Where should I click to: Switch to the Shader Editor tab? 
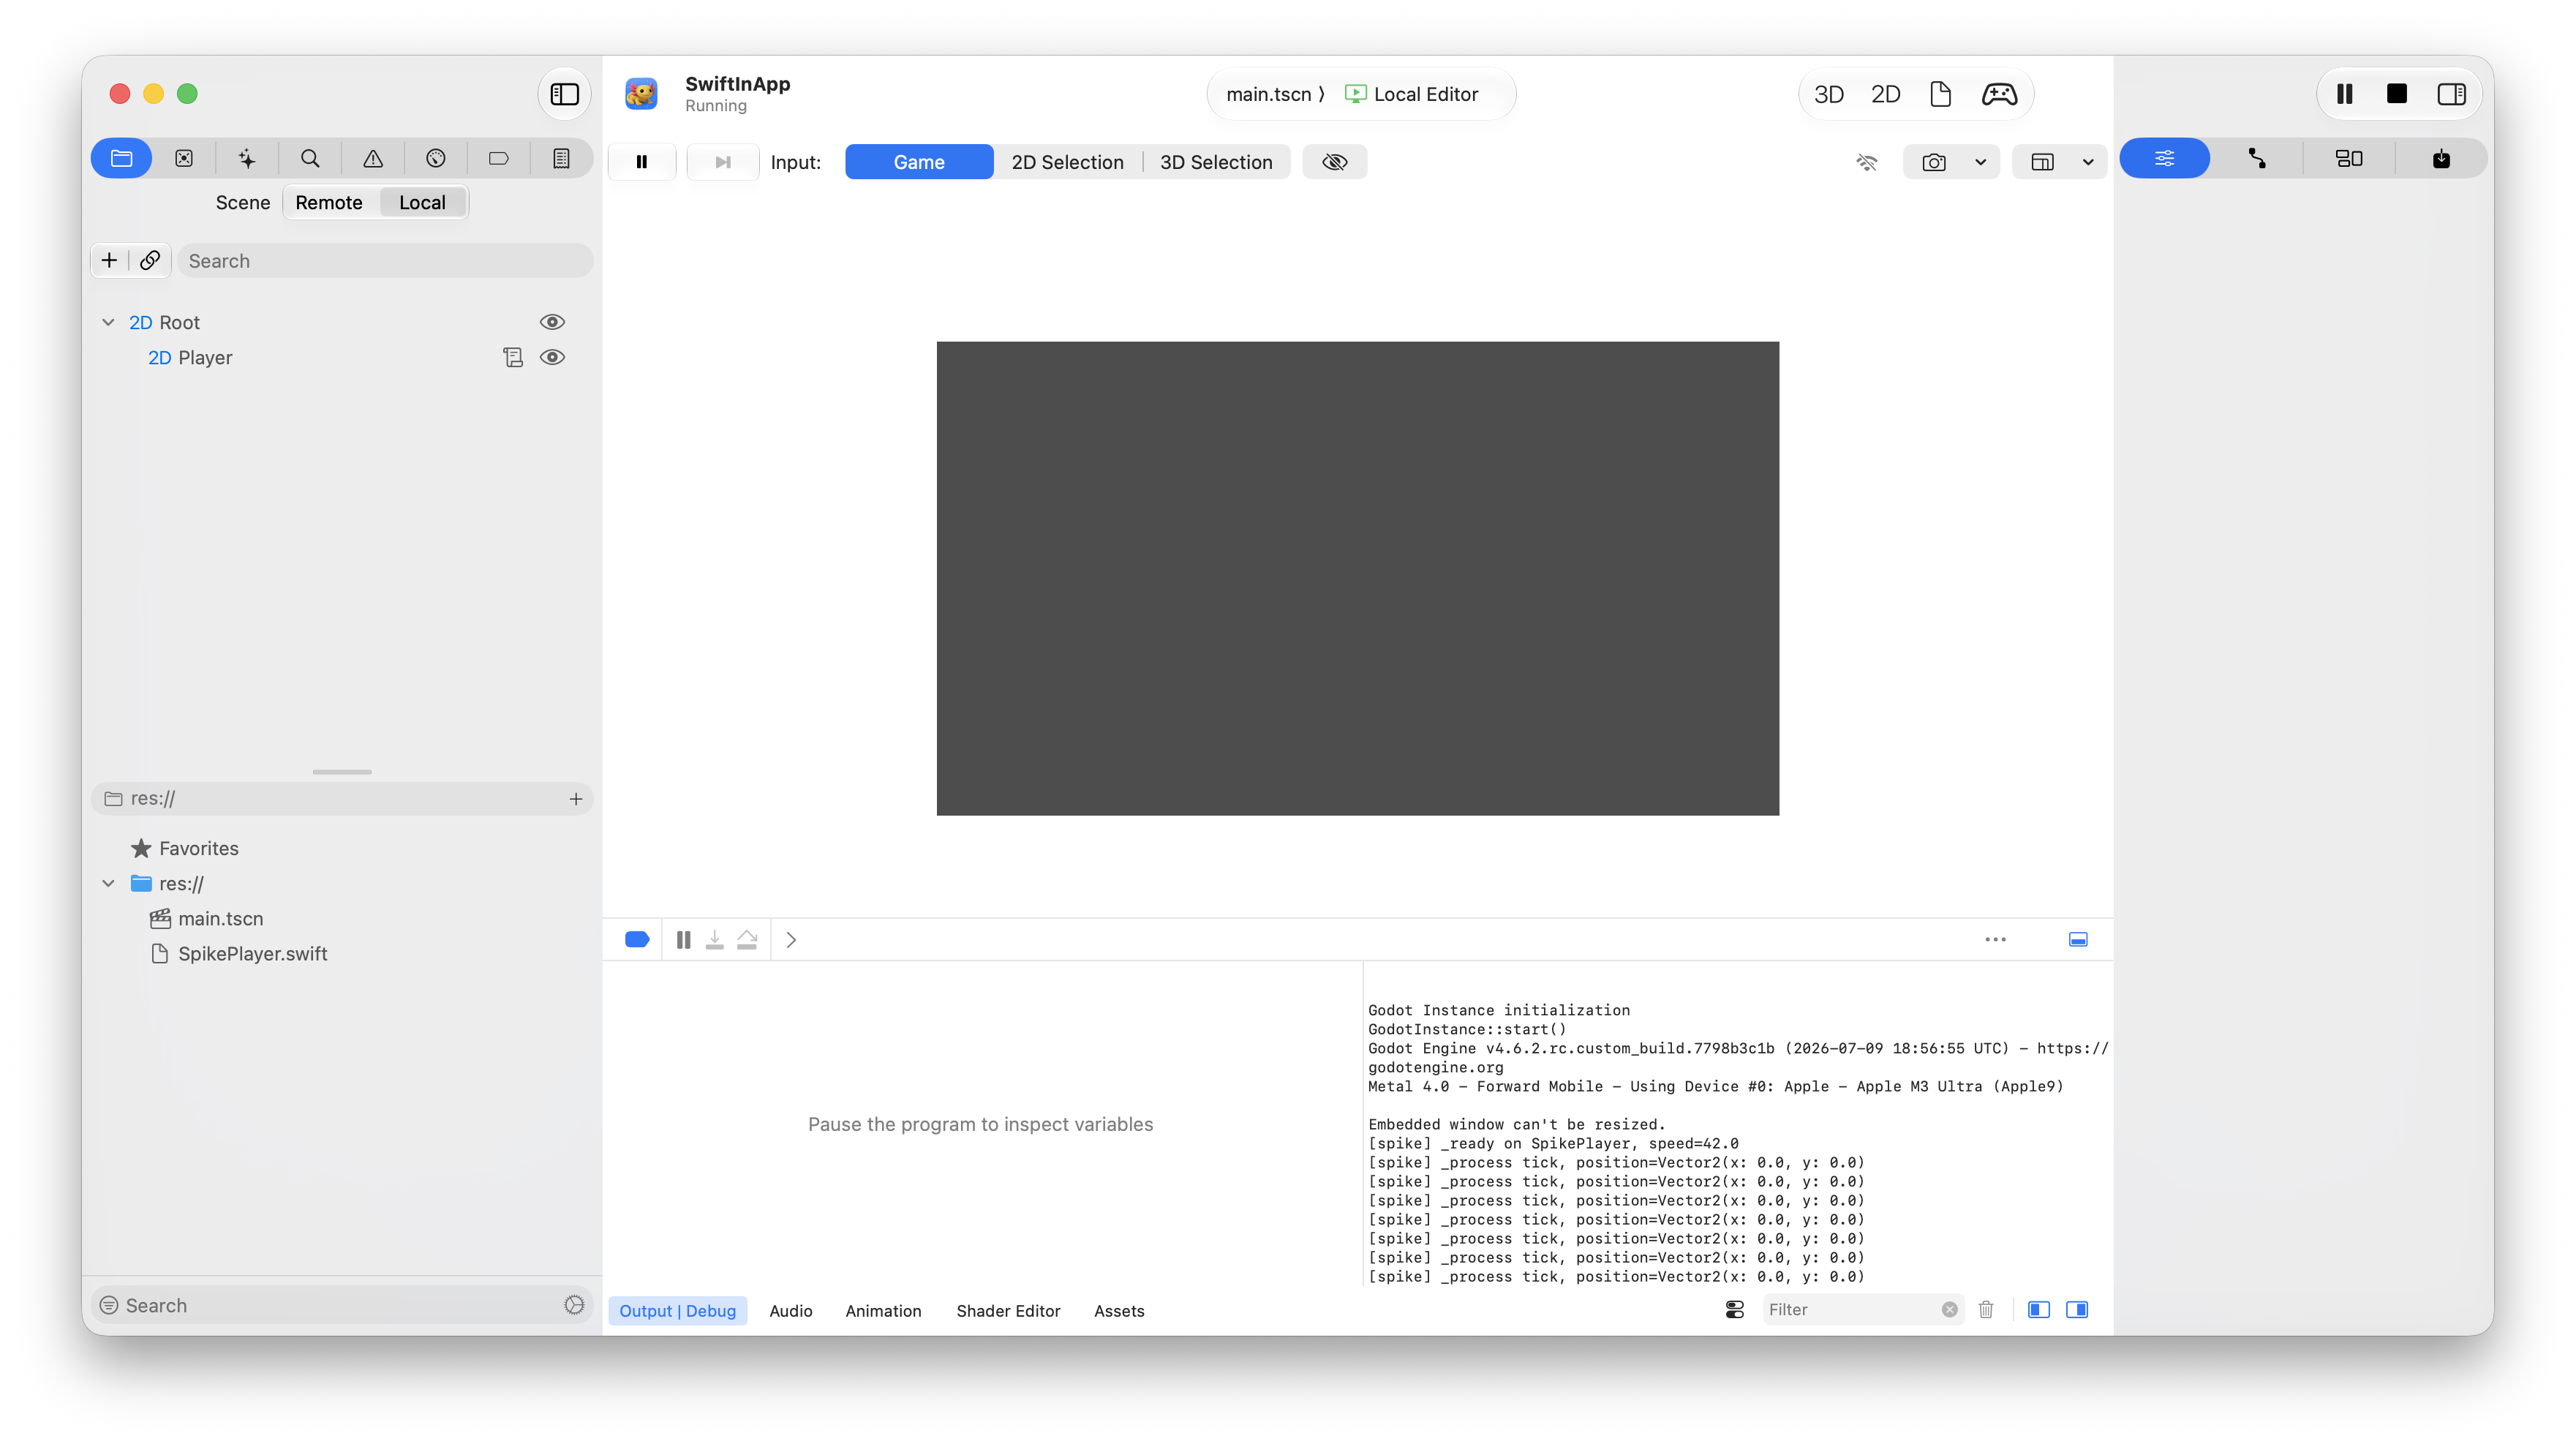coord(1008,1310)
